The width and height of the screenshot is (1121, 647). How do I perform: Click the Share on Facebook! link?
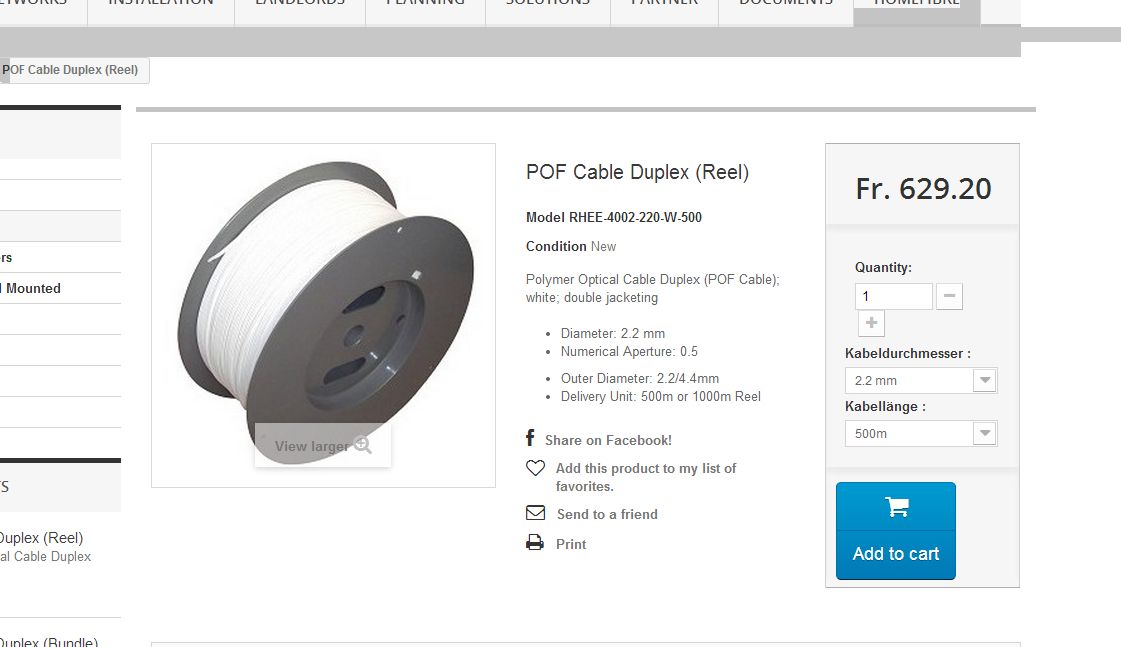(608, 440)
